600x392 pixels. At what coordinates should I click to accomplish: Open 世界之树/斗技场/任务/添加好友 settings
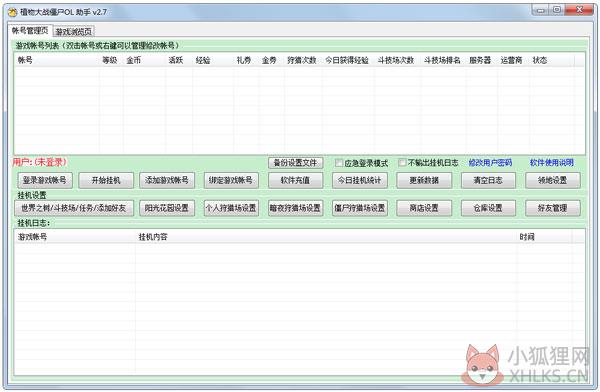click(x=74, y=208)
